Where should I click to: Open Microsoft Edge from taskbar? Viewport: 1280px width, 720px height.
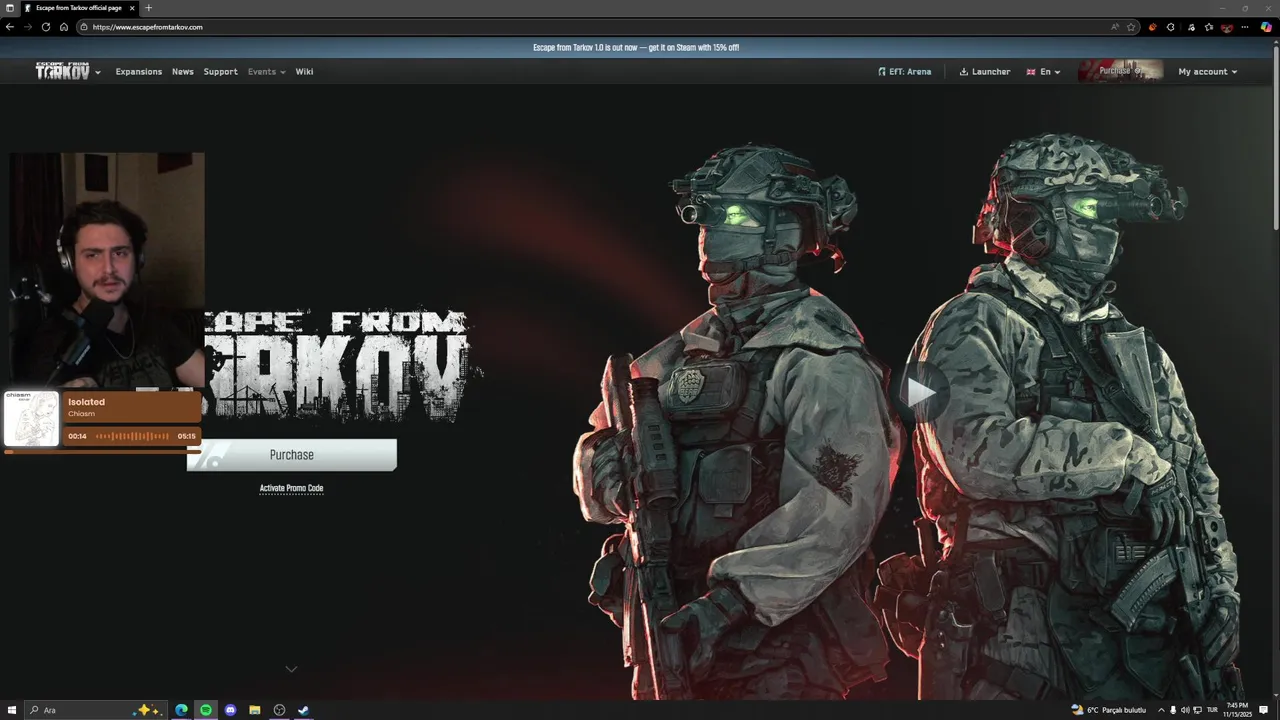(x=182, y=710)
